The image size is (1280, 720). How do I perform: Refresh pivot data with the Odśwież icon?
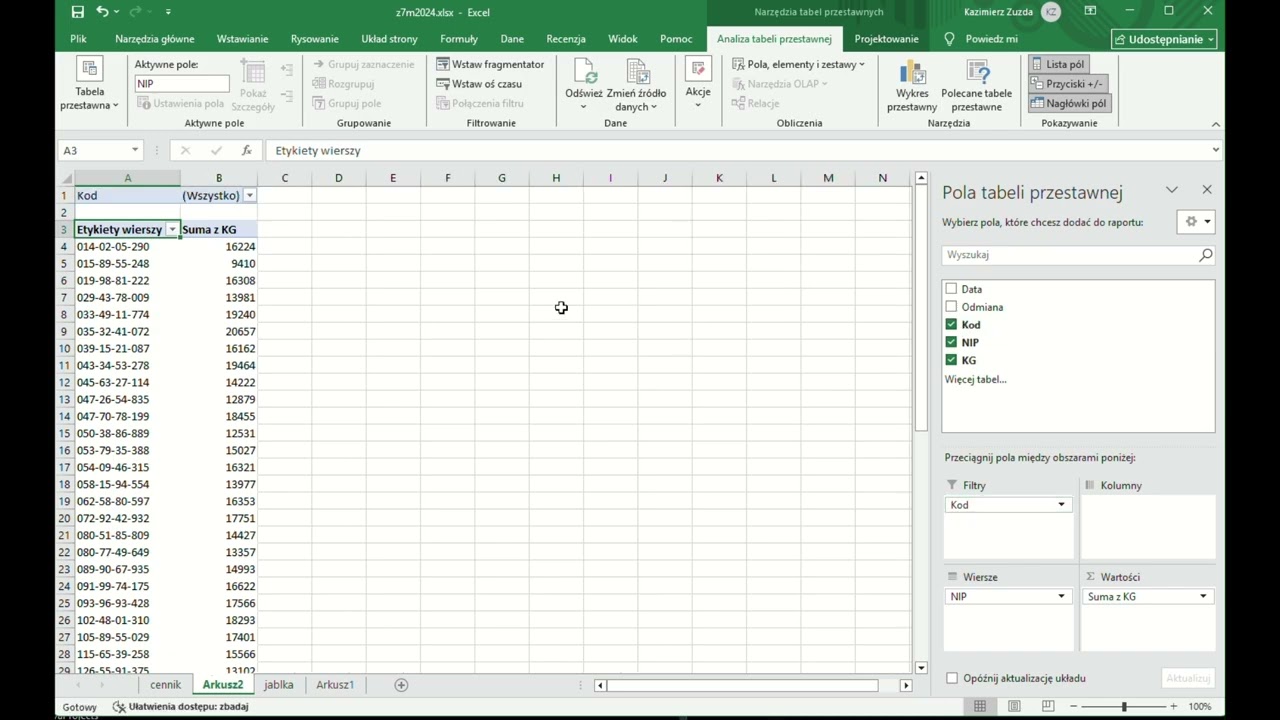[584, 72]
